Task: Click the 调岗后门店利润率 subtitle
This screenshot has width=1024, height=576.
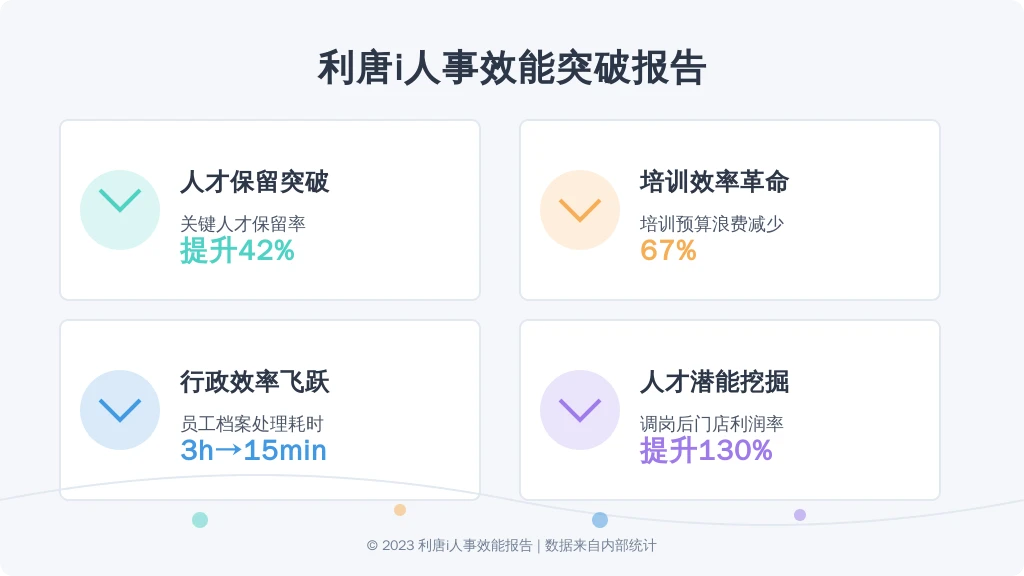Action: click(x=712, y=424)
